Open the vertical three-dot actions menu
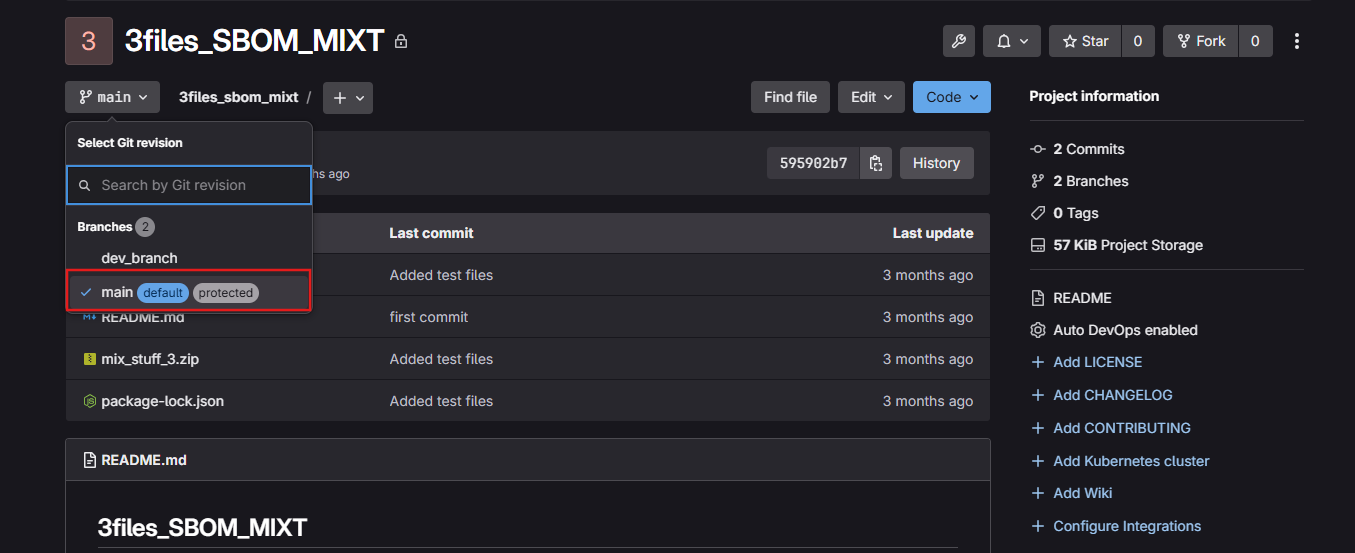This screenshot has width=1355, height=553. 1297,41
